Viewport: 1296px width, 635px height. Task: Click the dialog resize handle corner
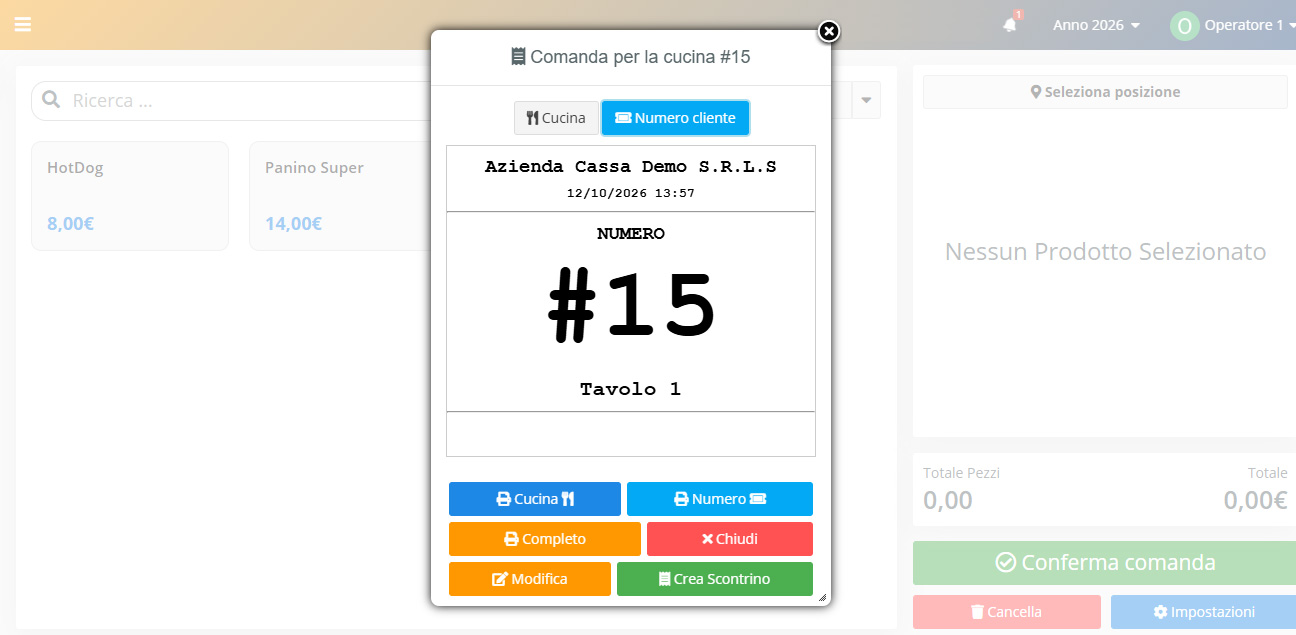pyautogui.click(x=823, y=598)
